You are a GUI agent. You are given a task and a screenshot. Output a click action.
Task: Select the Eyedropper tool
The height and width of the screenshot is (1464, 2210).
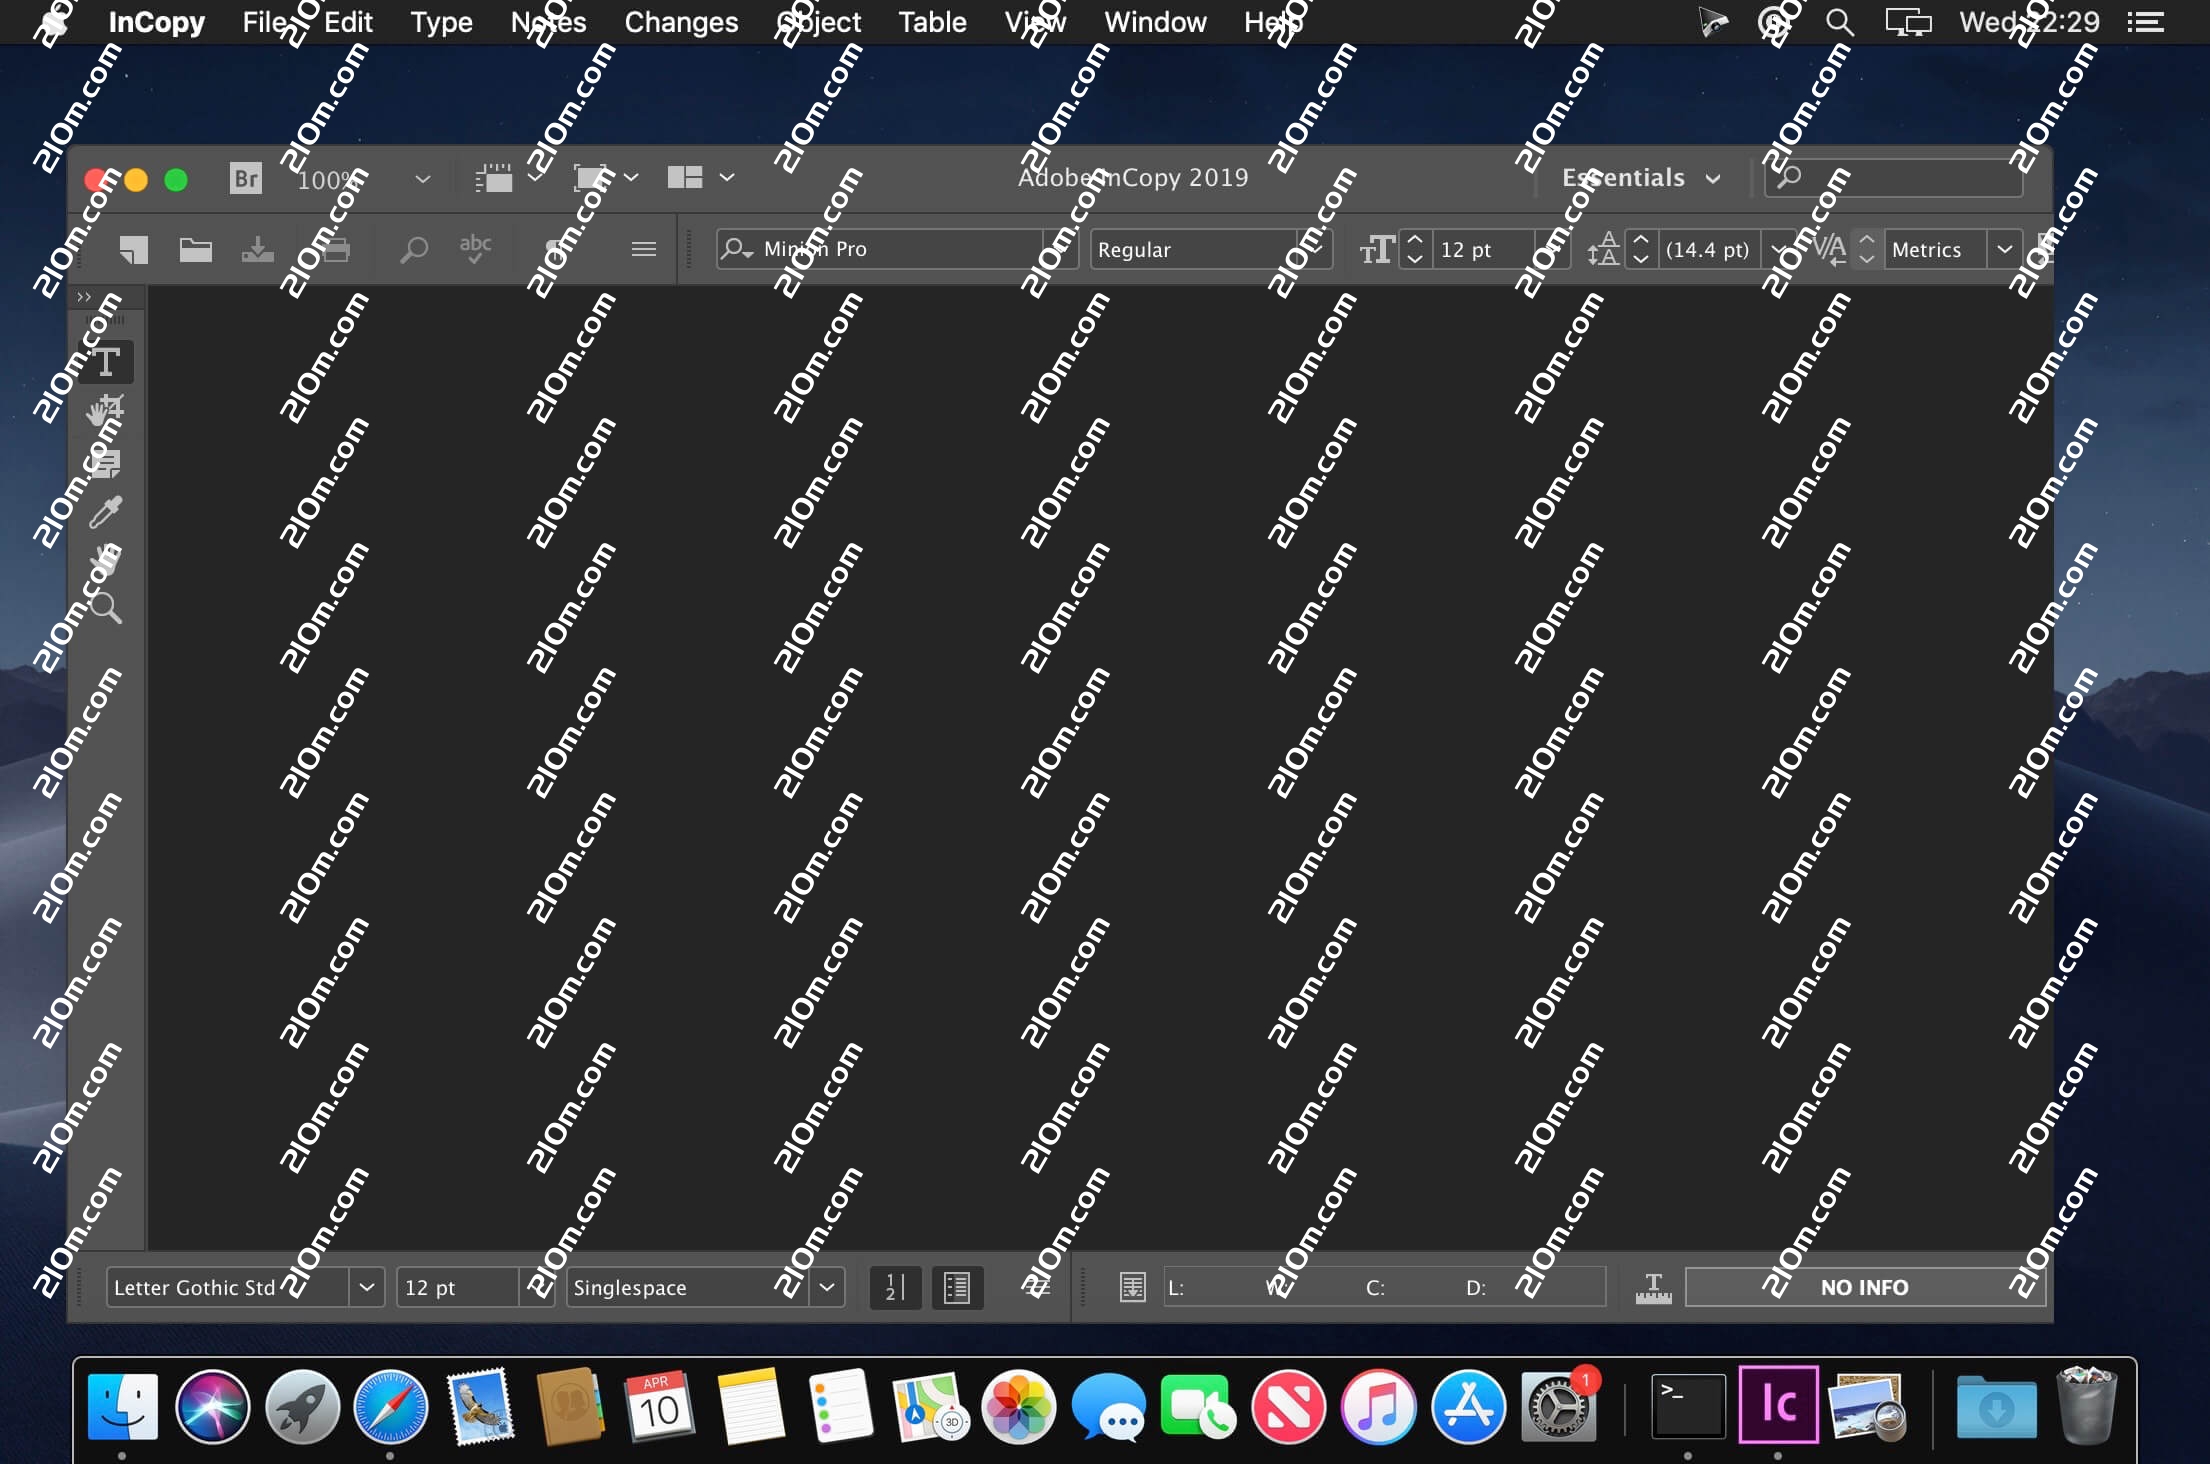pos(106,511)
